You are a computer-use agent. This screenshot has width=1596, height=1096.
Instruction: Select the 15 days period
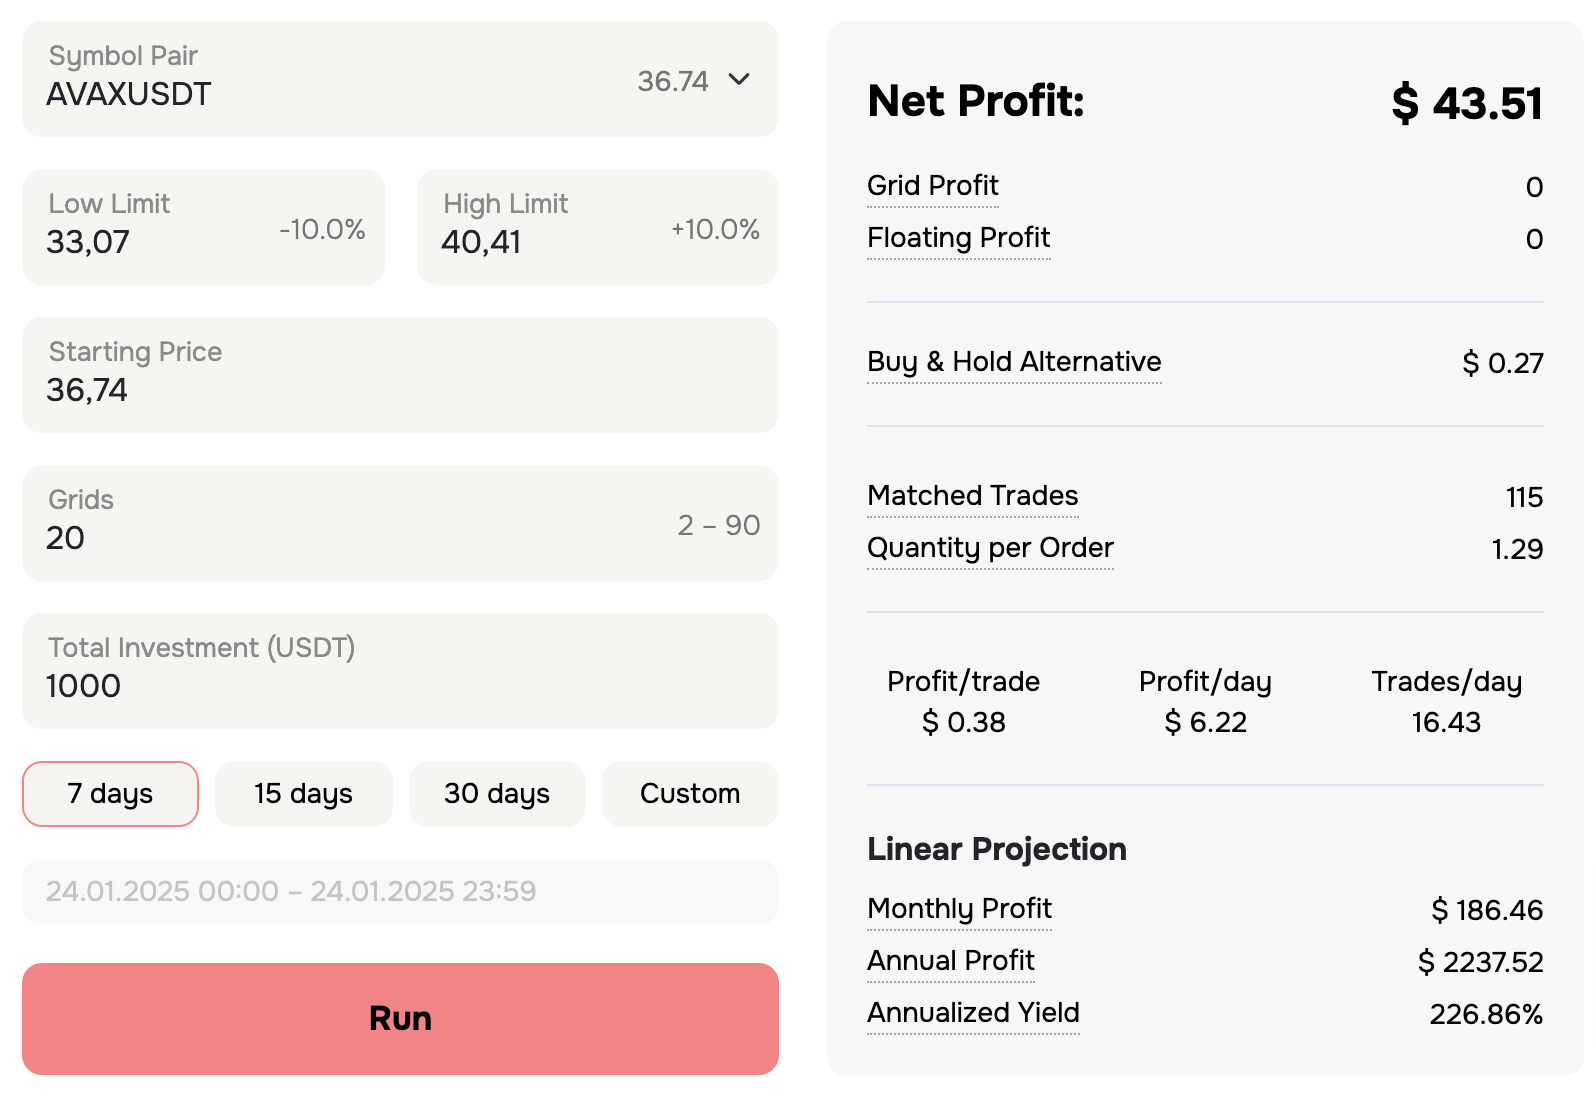[303, 794]
